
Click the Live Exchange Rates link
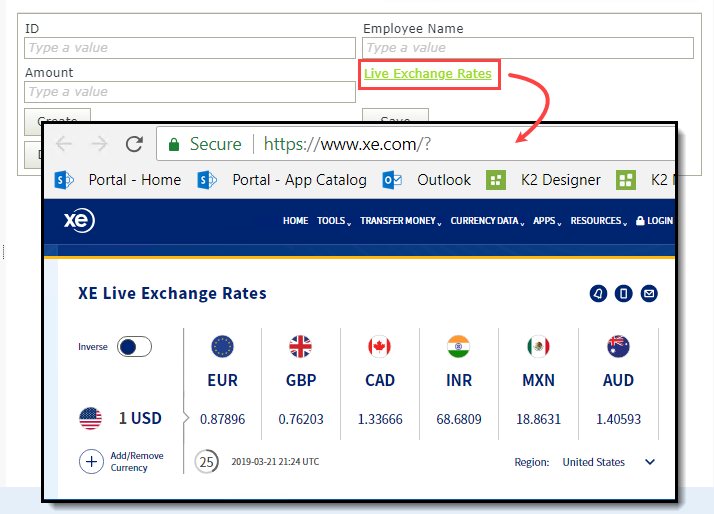click(428, 74)
